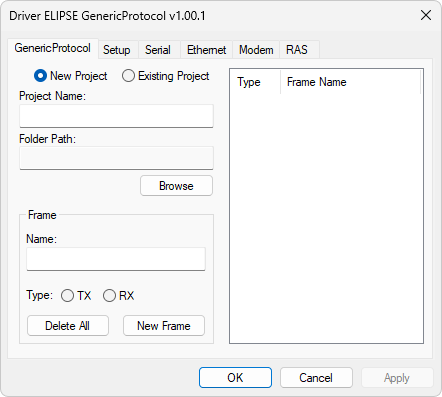The height and width of the screenshot is (397, 442).
Task: Click the Project Name input field
Action: point(116,116)
